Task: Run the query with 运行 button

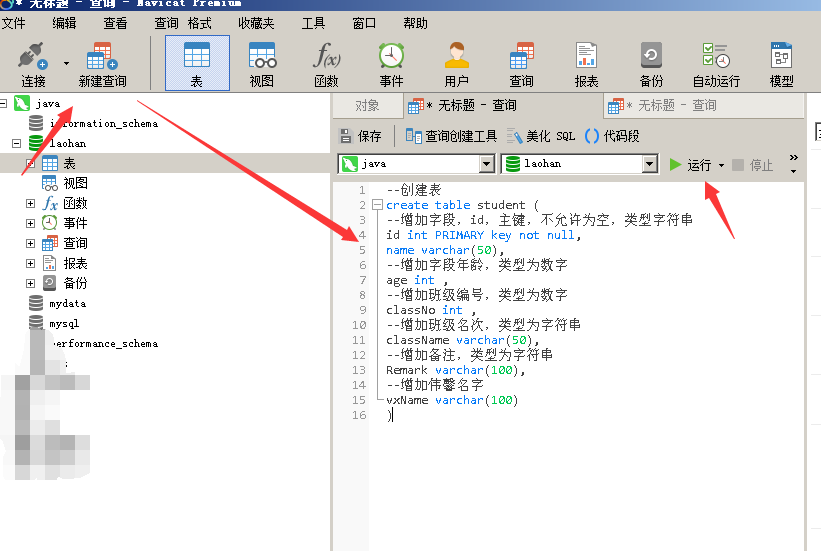Action: [690, 165]
